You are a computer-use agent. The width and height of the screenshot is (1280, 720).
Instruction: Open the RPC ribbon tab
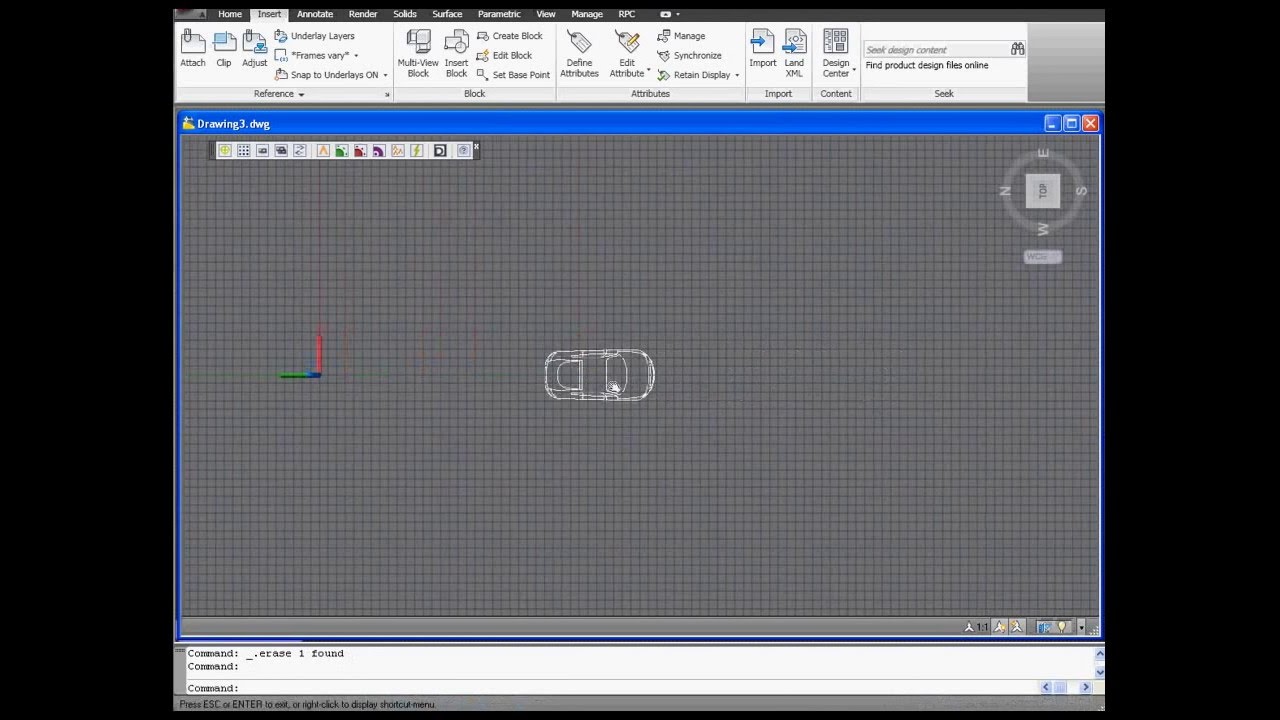pos(627,14)
